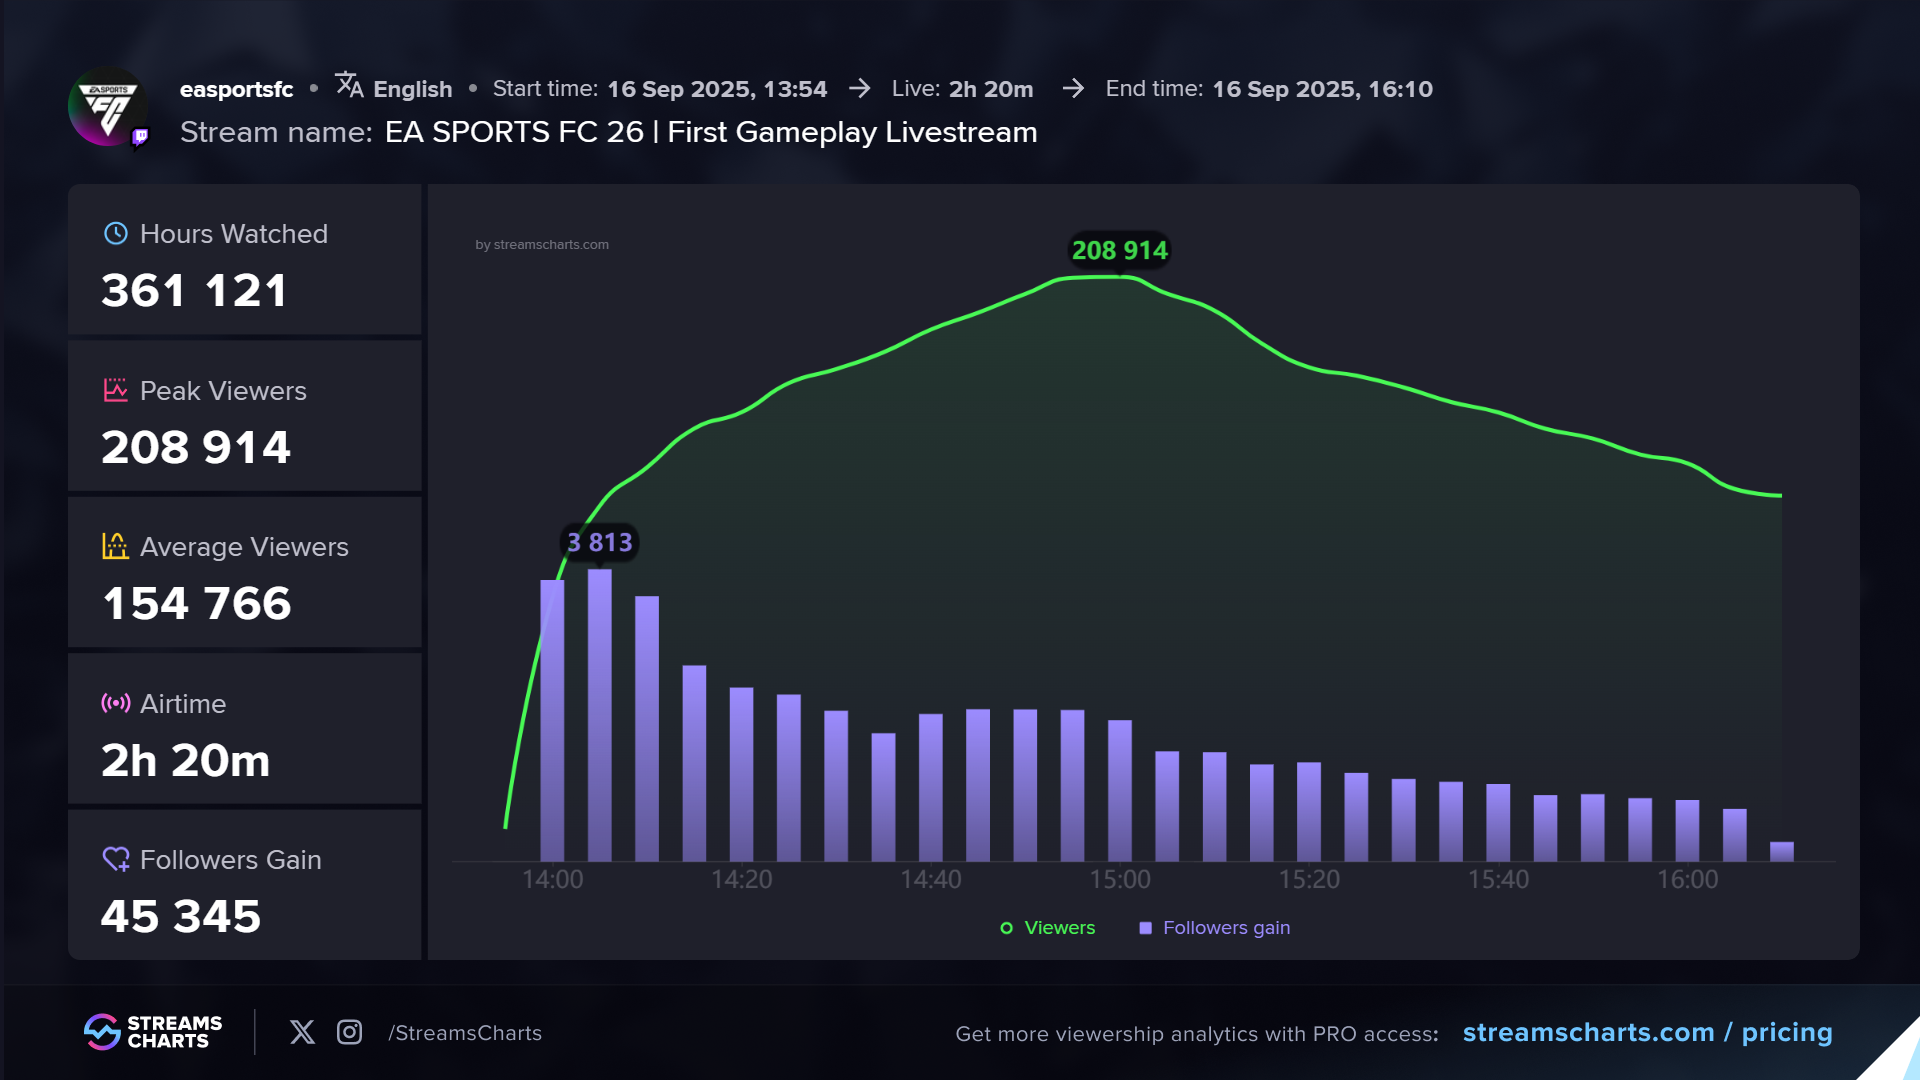
Task: Toggle the Followers gain legend series
Action: point(1215,928)
